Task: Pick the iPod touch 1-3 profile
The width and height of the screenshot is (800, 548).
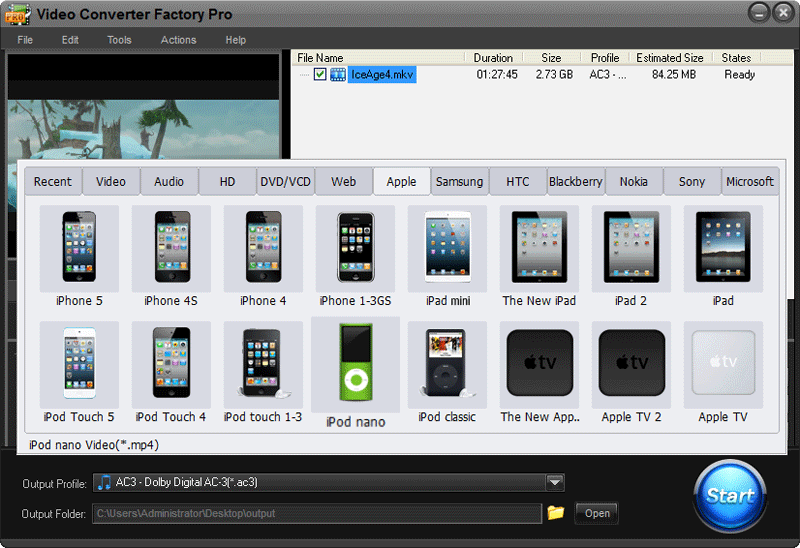Action: pyautogui.click(x=263, y=364)
